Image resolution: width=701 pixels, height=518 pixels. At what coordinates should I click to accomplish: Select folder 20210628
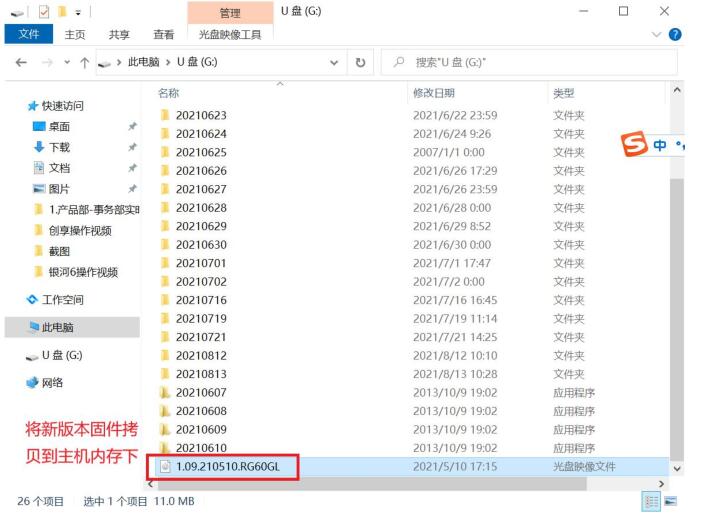[x=201, y=208]
